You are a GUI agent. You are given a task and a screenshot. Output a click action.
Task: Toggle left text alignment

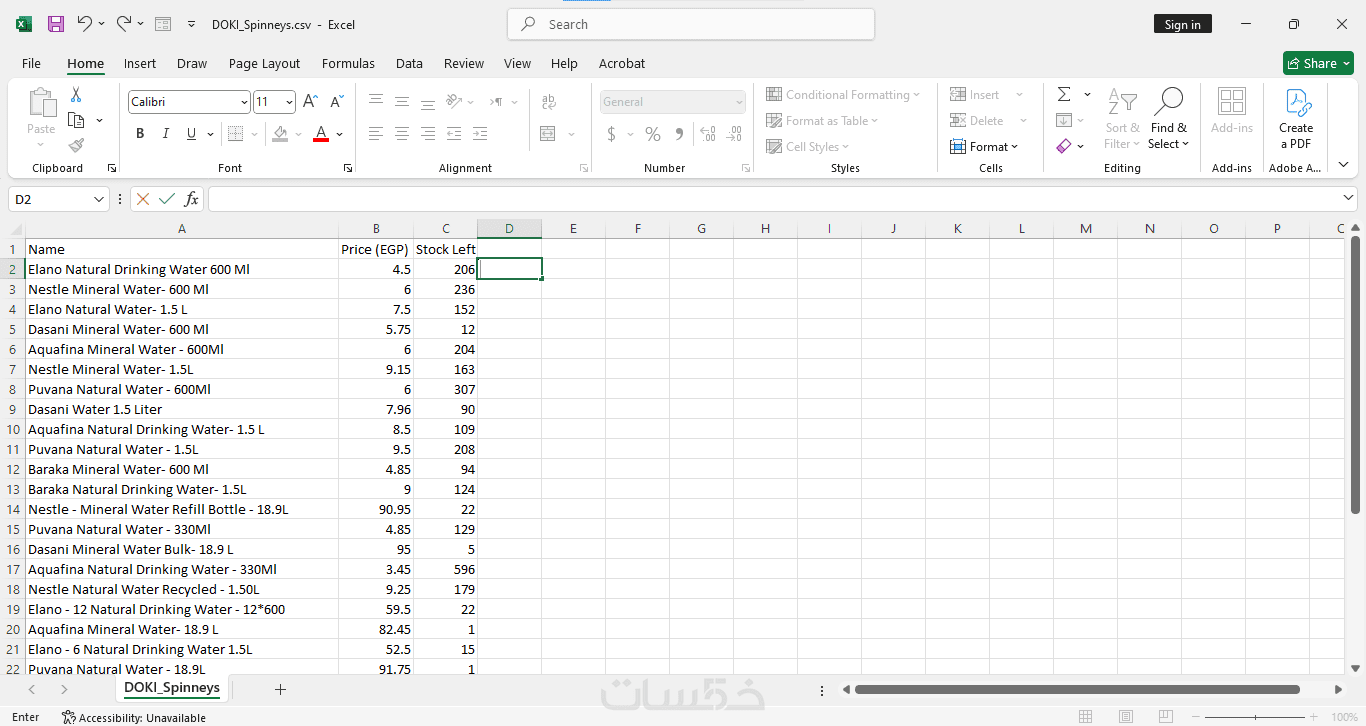pyautogui.click(x=376, y=134)
